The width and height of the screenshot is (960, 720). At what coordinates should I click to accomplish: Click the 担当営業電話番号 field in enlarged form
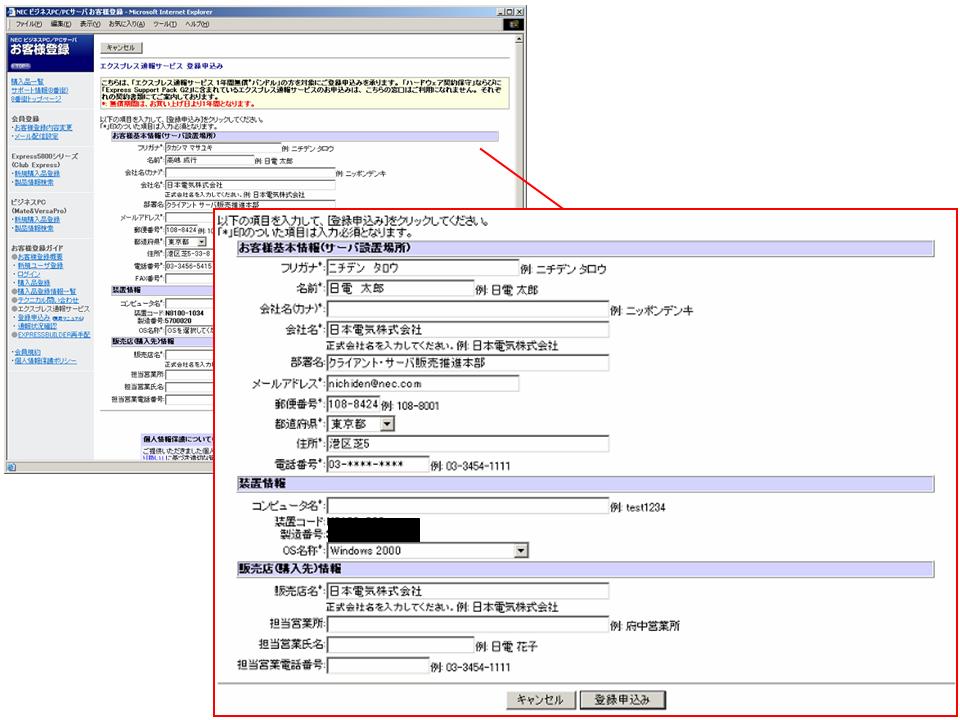[378, 665]
